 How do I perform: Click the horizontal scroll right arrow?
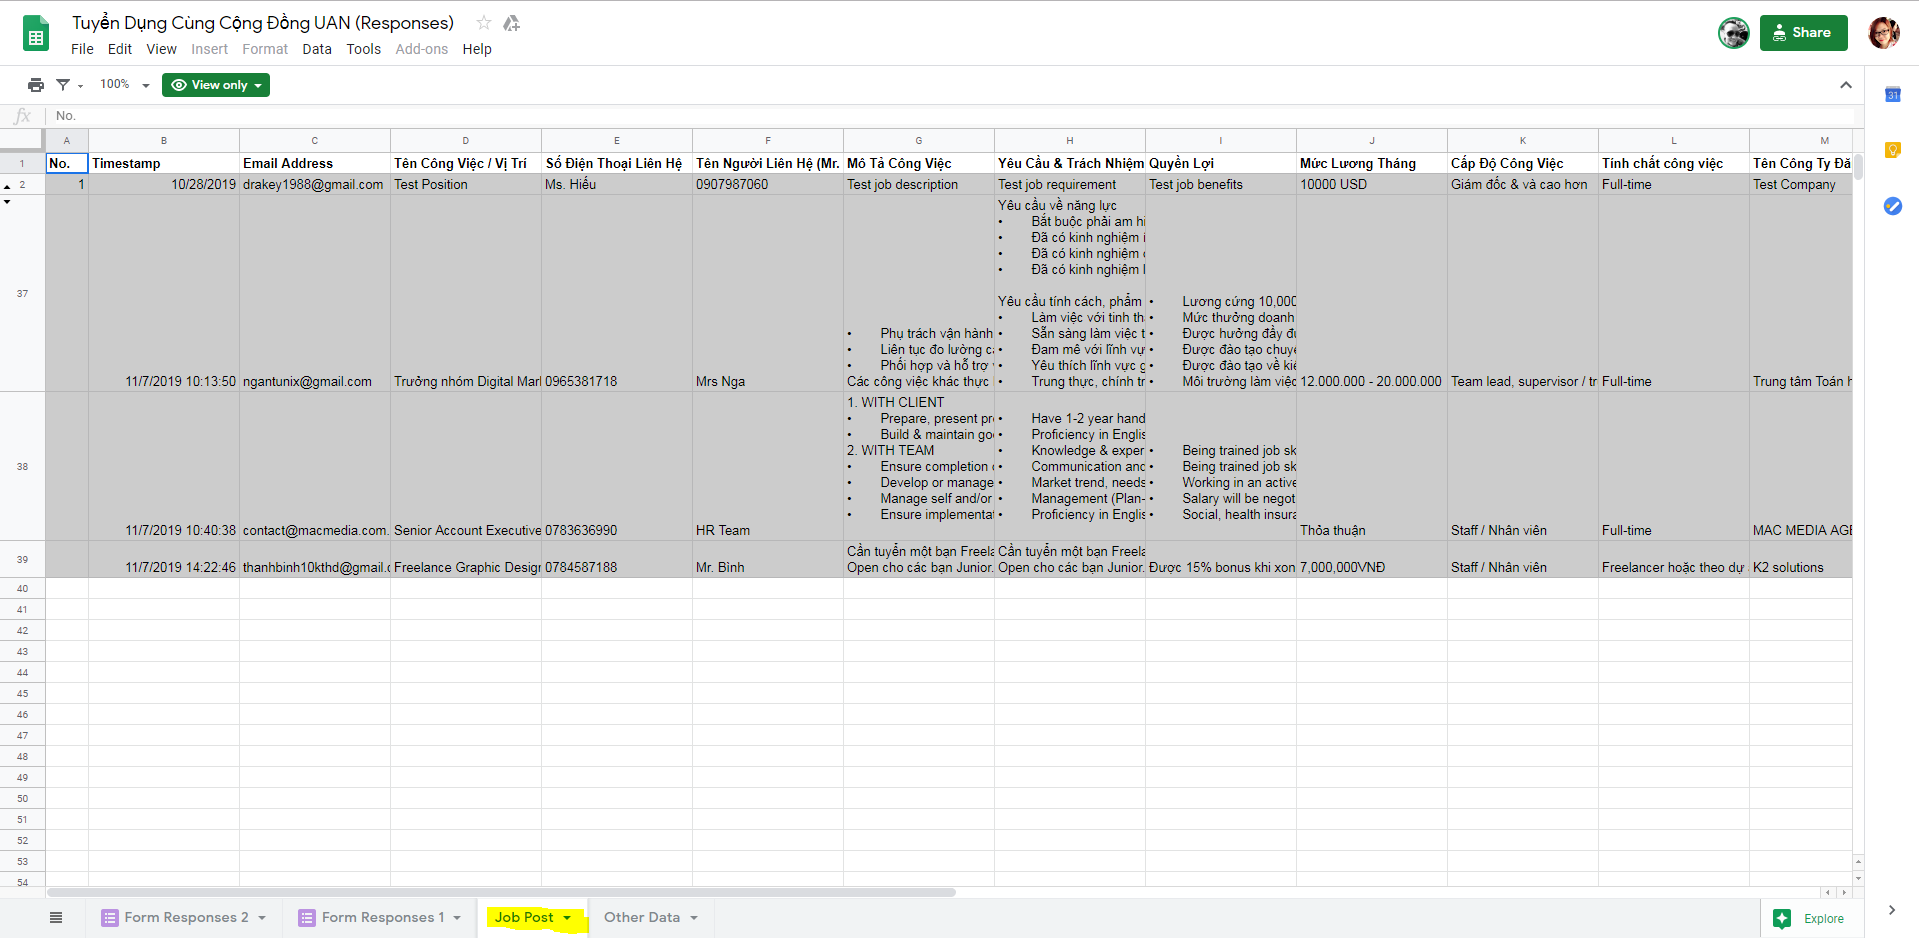click(1843, 892)
